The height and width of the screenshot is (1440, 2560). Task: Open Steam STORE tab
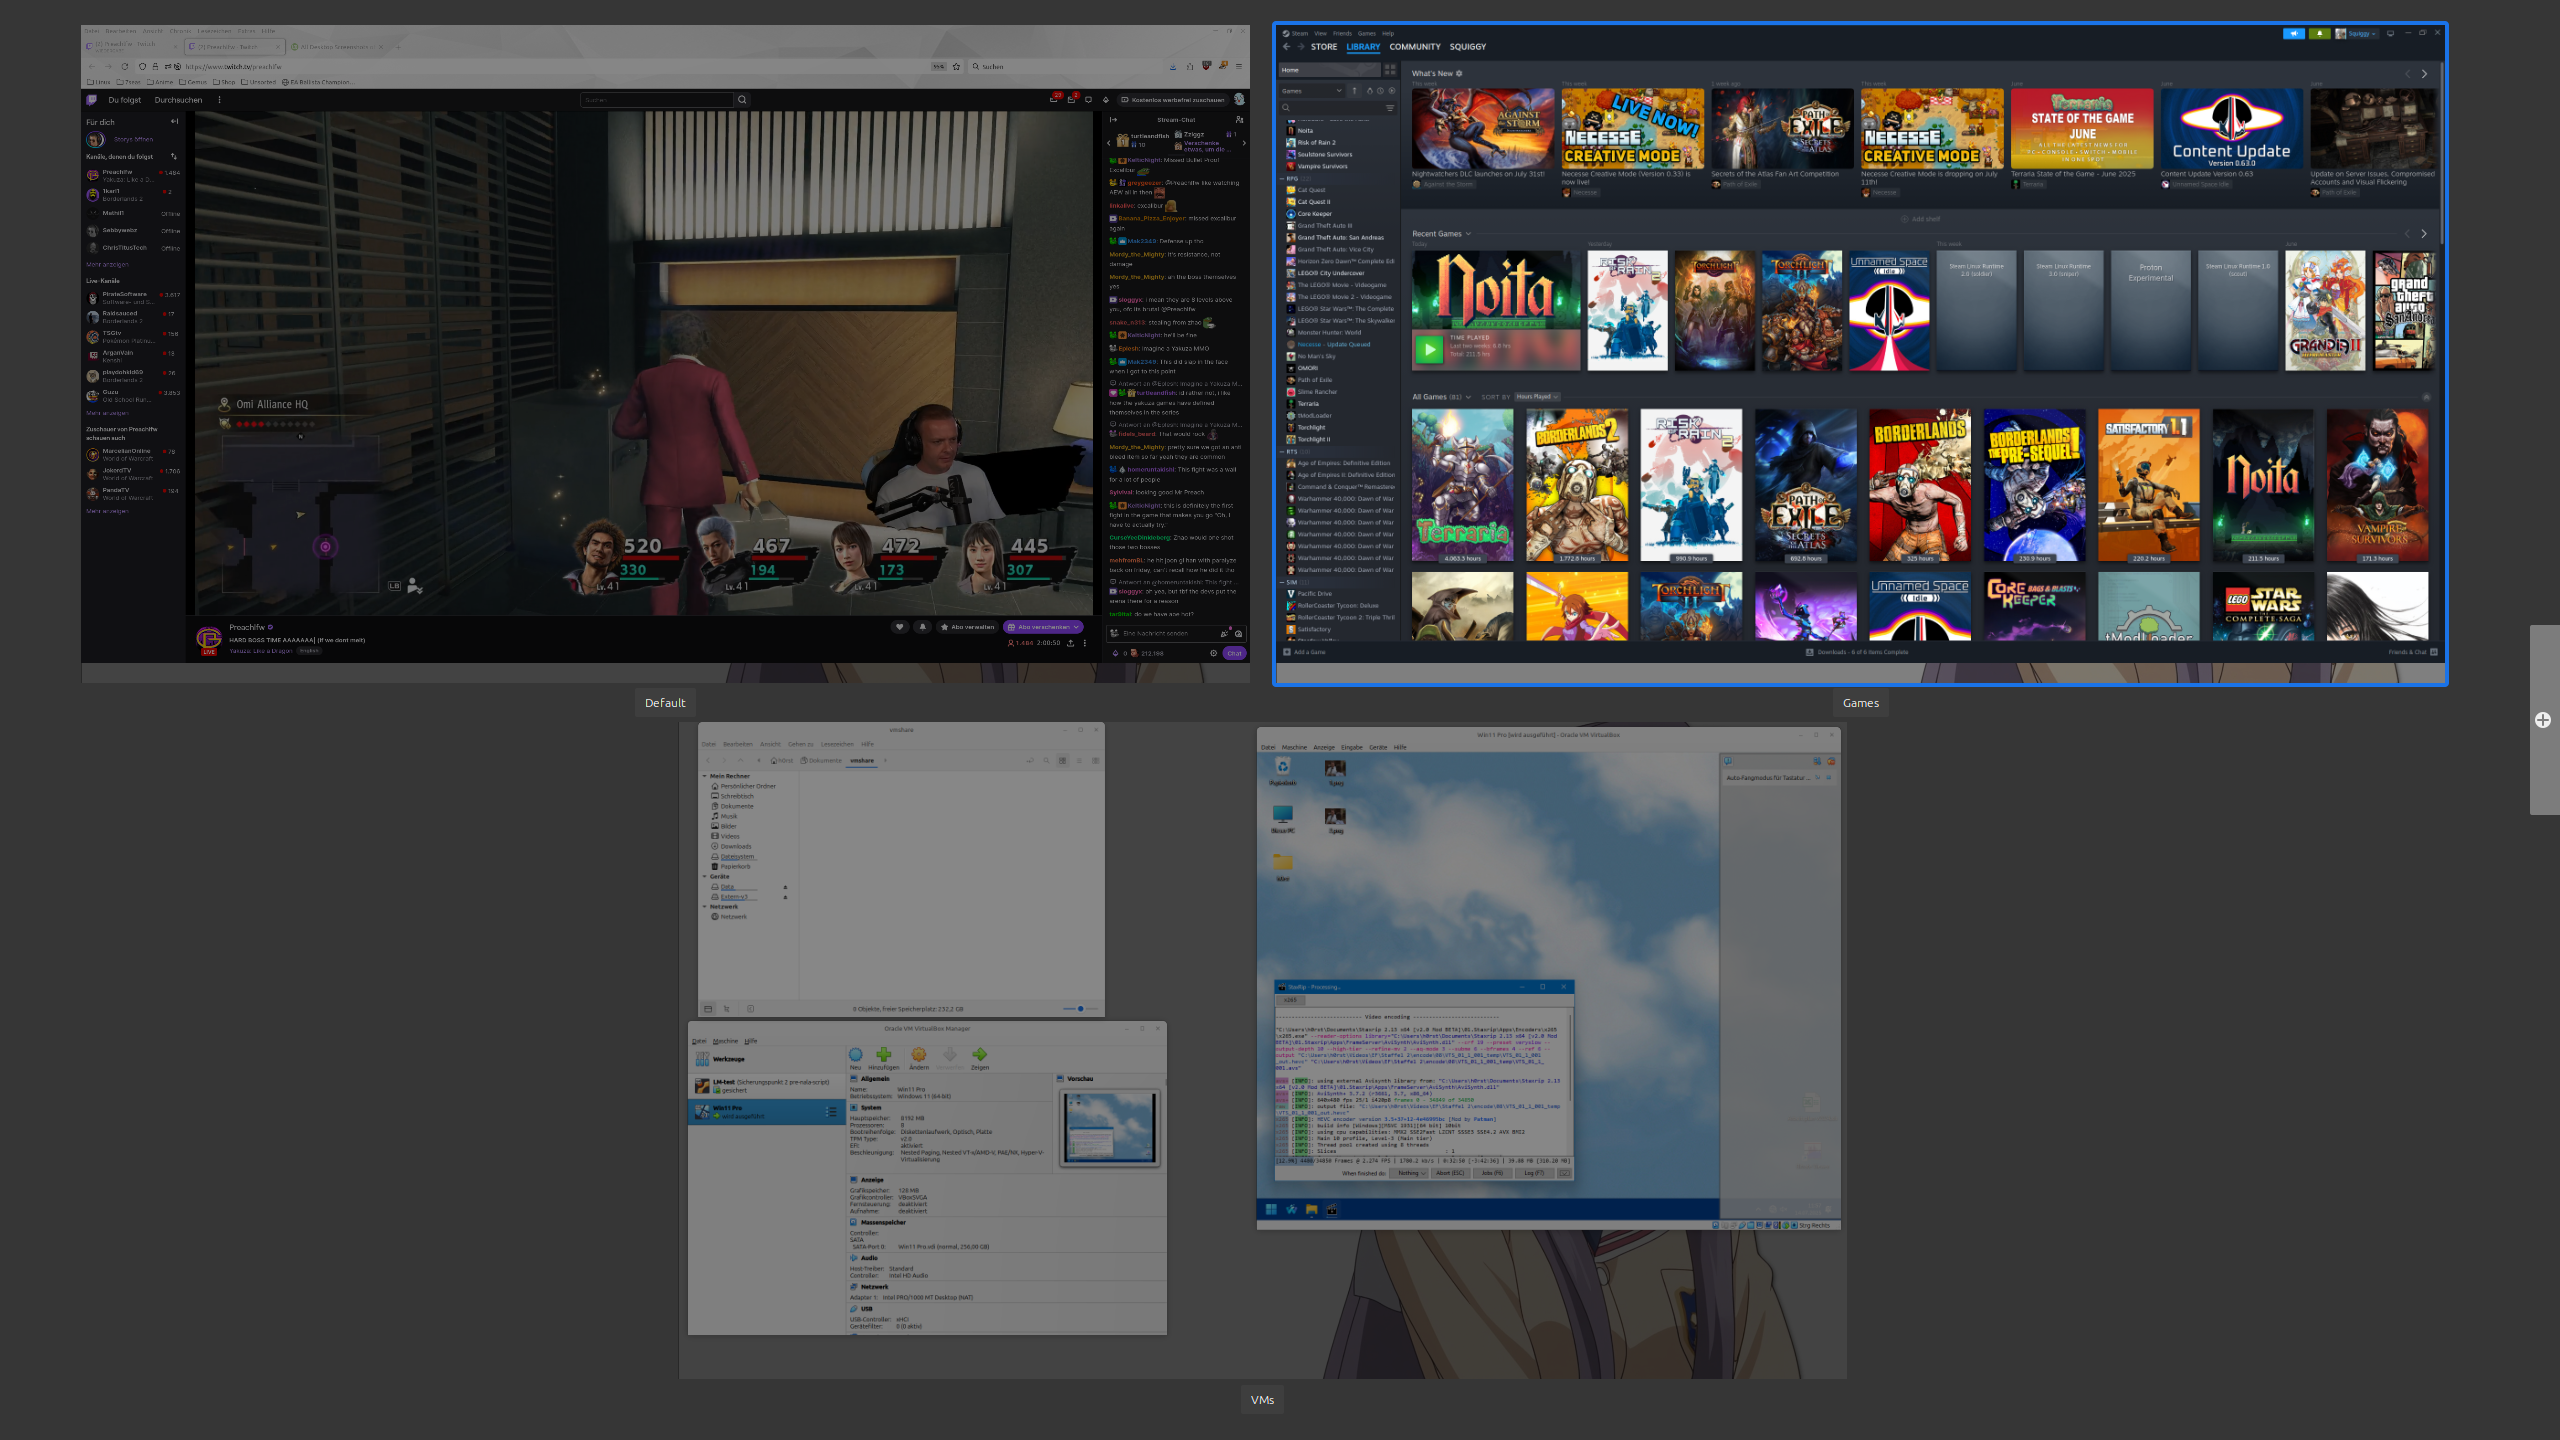(x=1323, y=47)
